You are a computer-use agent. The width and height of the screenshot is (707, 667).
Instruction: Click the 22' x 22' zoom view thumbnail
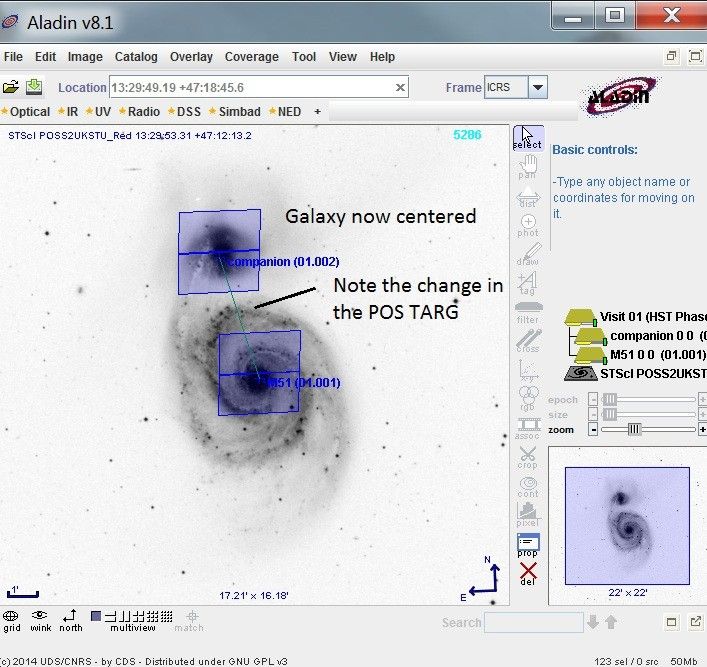pyautogui.click(x=627, y=526)
